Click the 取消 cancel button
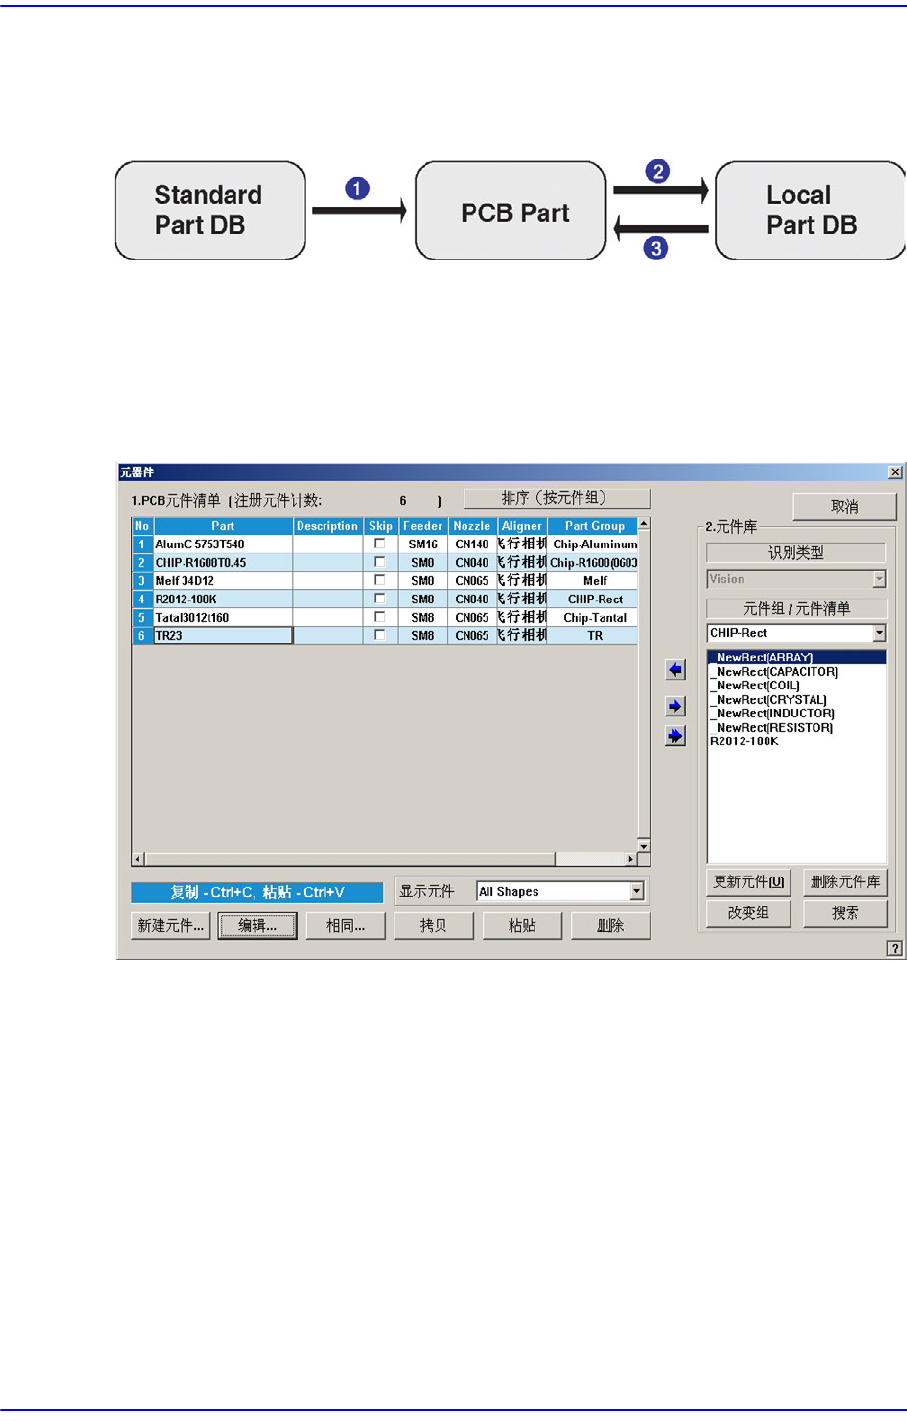The image size is (907, 1421). 845,507
